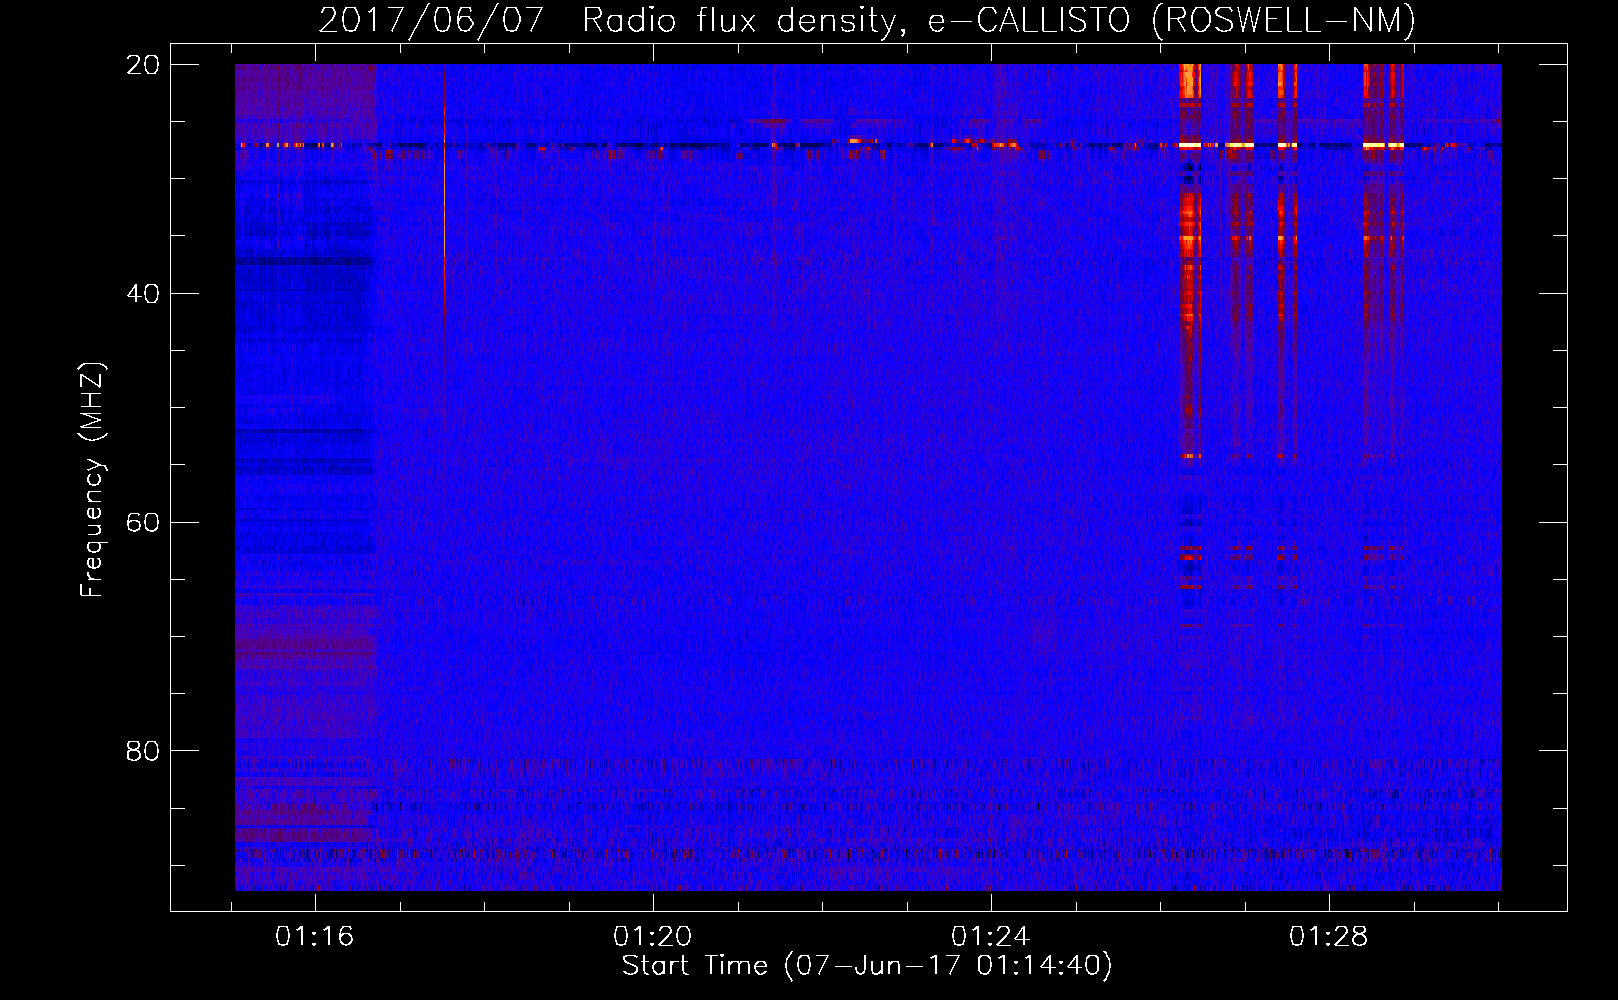
Task: Click the 20 MHz frequency tick label
Action: pyautogui.click(x=143, y=65)
